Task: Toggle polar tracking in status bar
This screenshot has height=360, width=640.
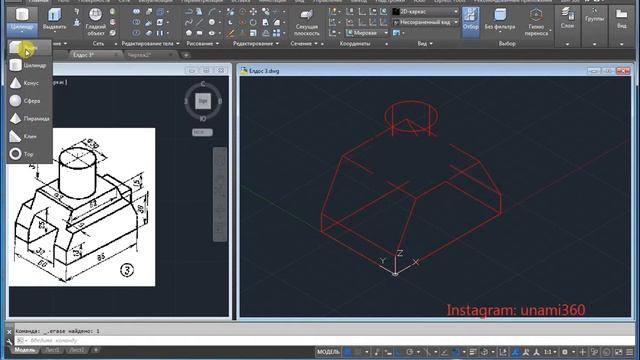Action: tap(409, 352)
